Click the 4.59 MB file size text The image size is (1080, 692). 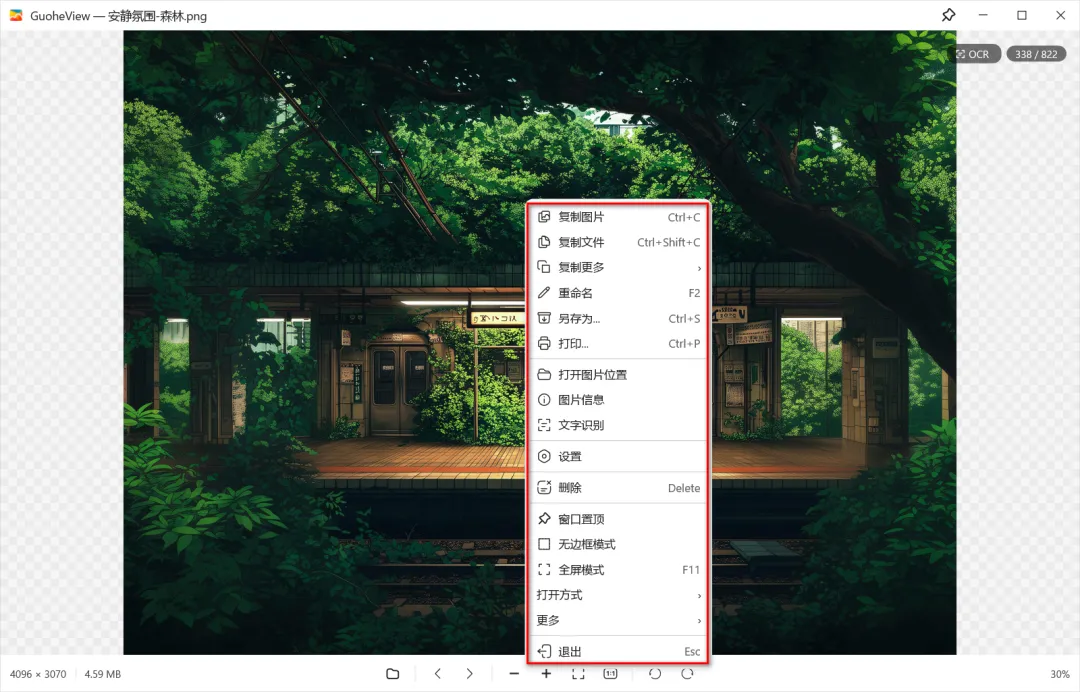coord(103,674)
